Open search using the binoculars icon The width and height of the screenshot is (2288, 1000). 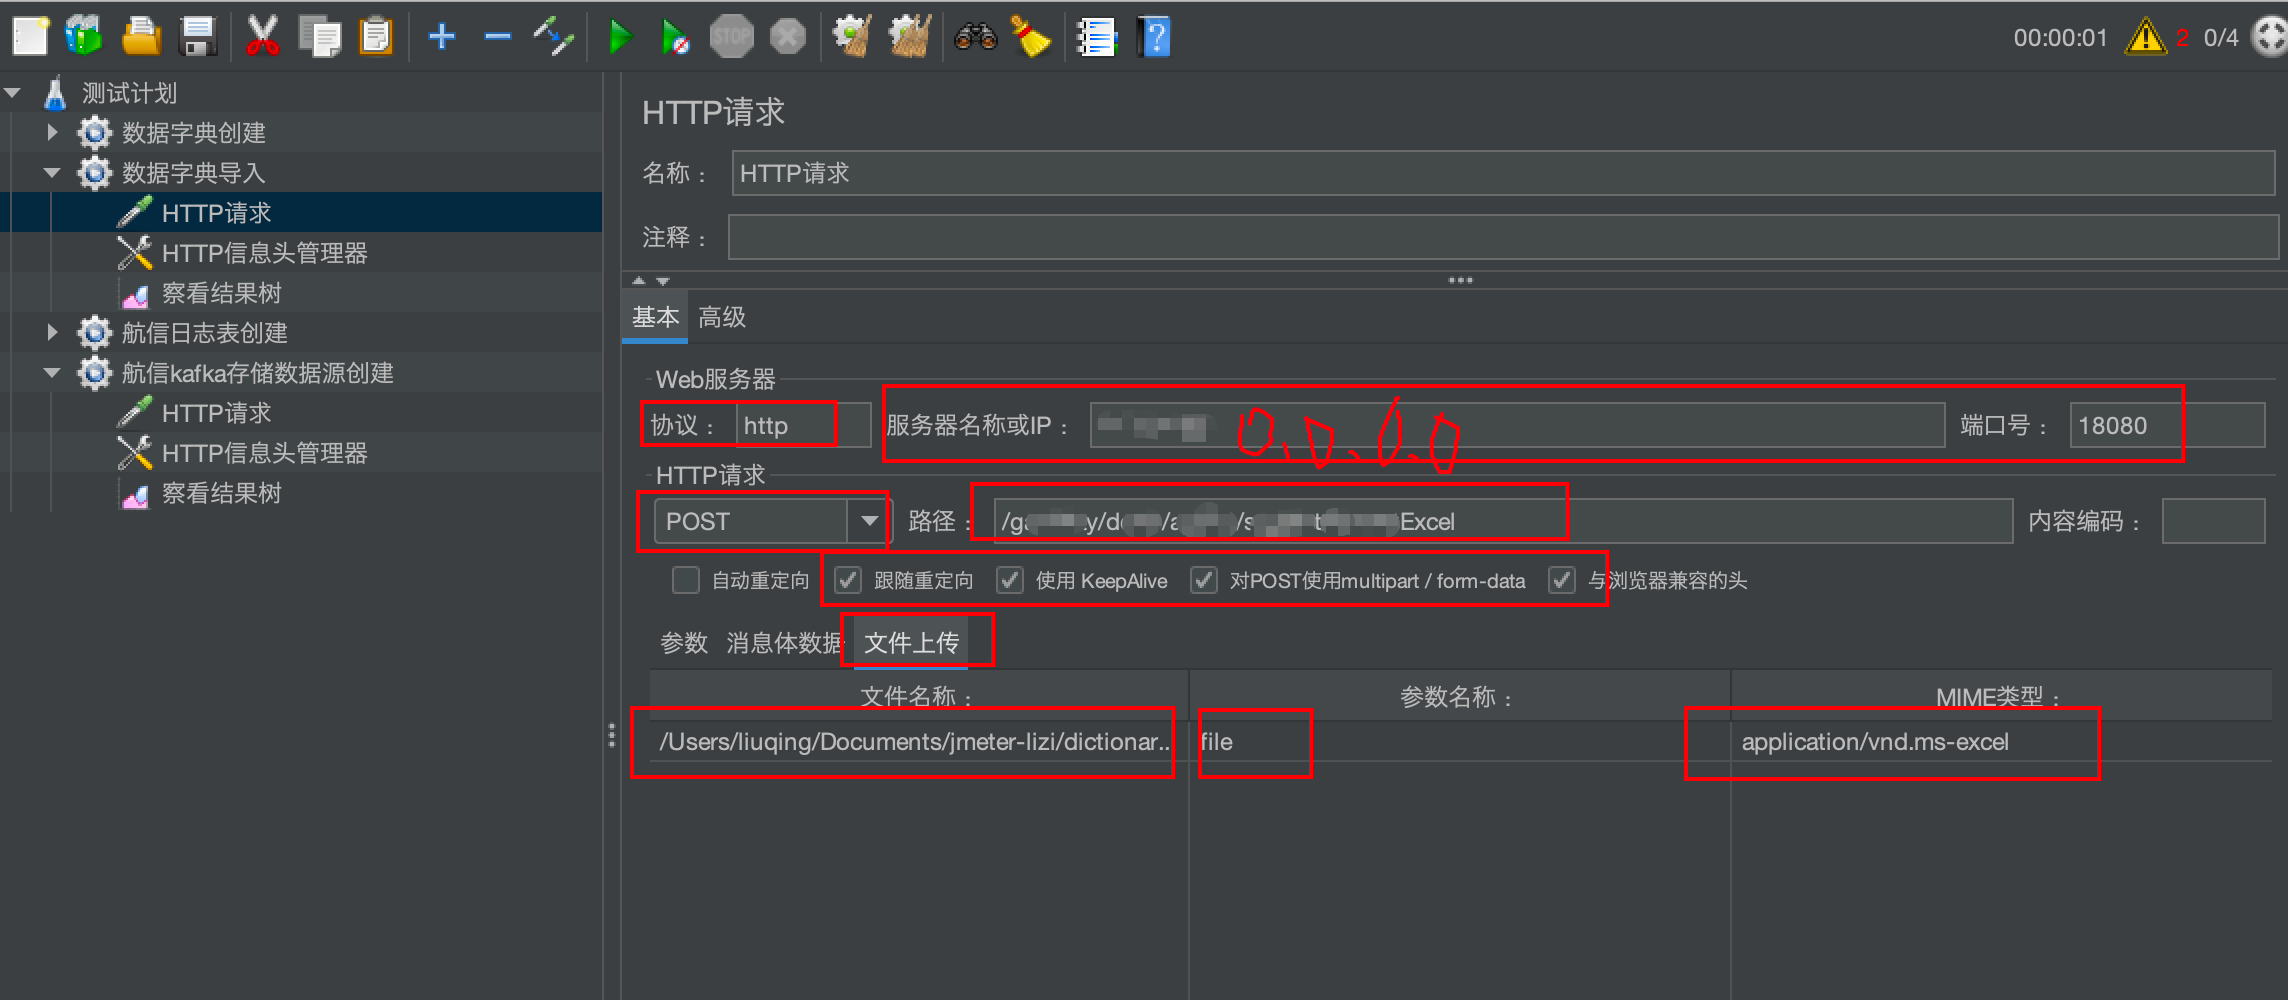(x=973, y=36)
